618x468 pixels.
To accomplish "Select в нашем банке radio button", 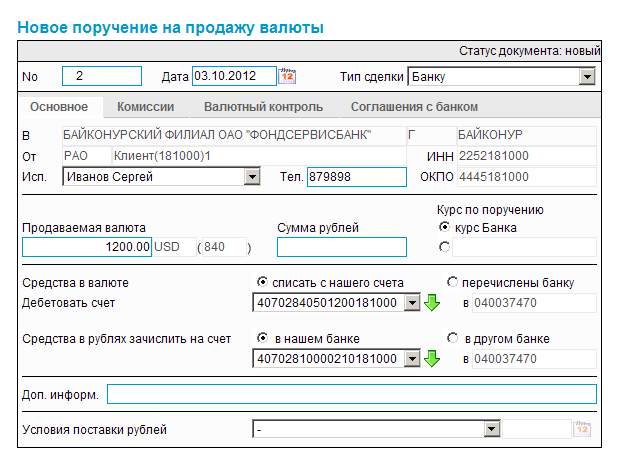I will click(262, 338).
